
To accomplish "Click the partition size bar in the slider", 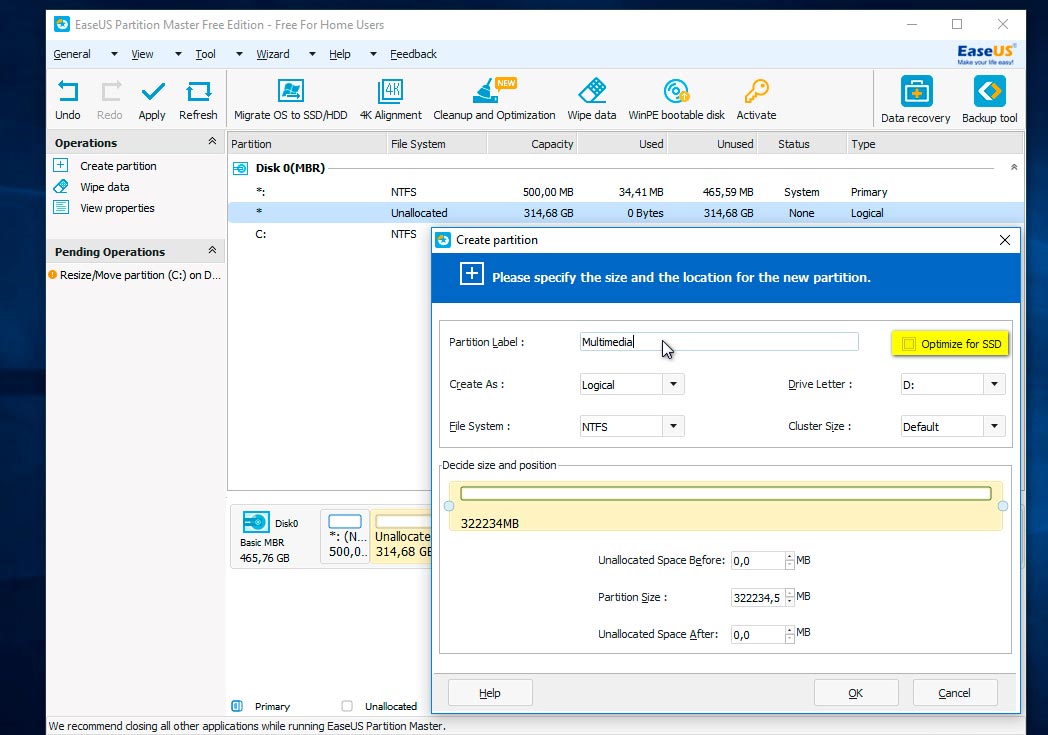I will [x=726, y=494].
